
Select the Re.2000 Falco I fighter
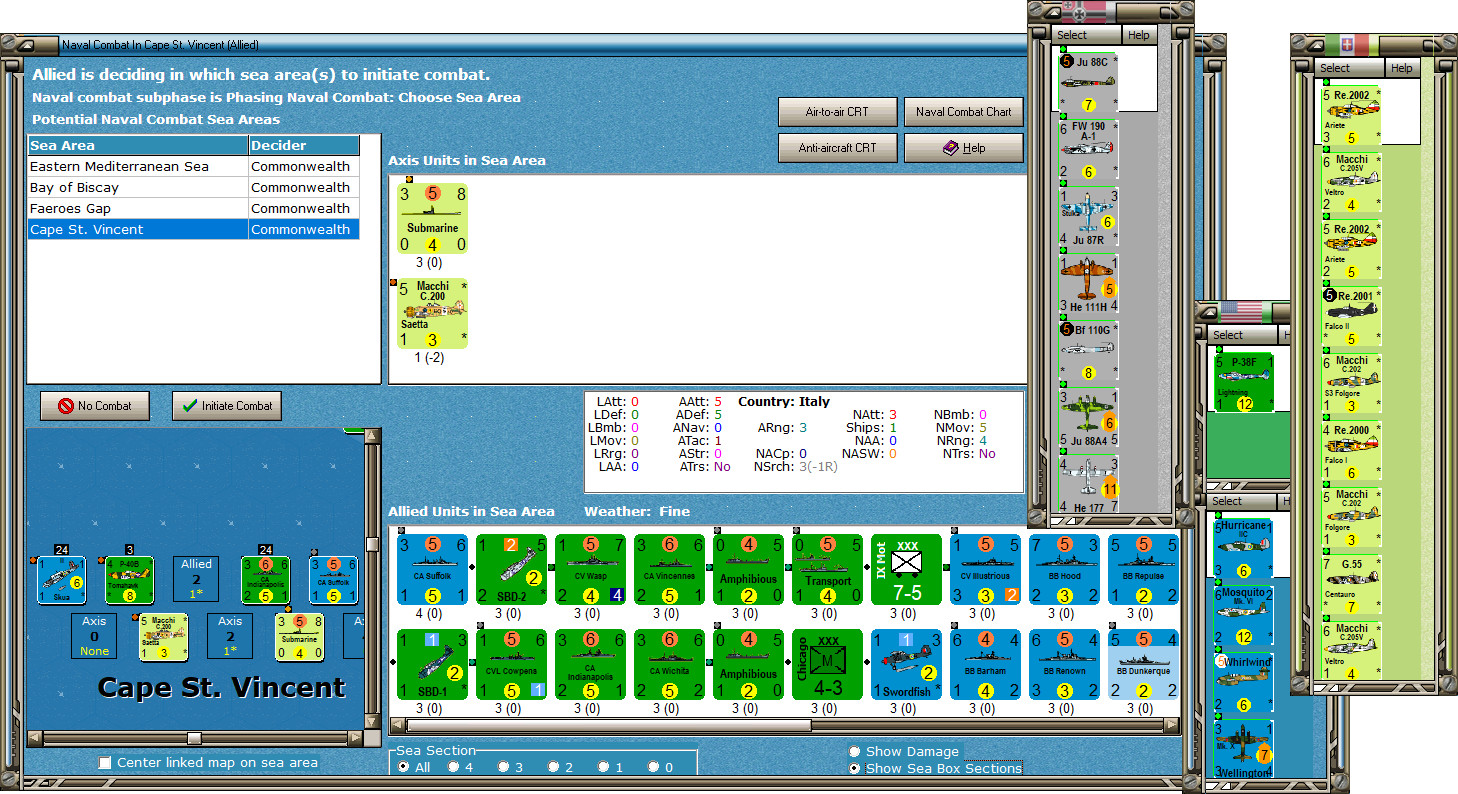coord(1352,452)
